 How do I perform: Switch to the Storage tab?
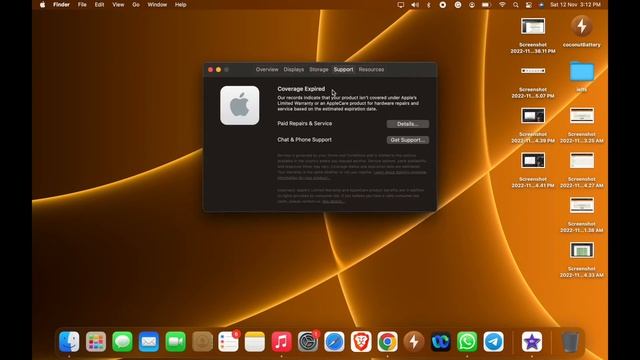319,69
